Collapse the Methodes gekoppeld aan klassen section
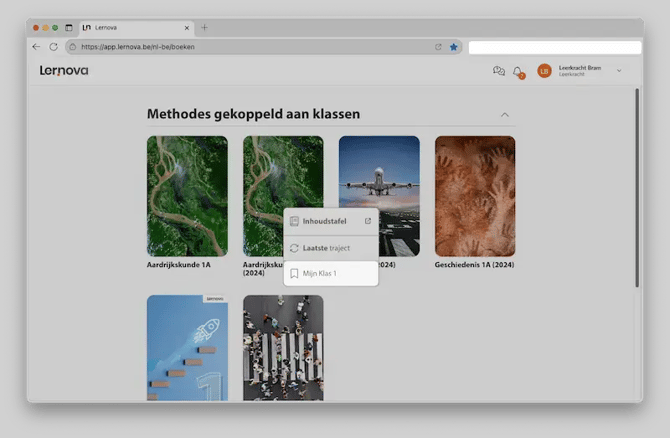Image resolution: width=670 pixels, height=438 pixels. tap(505, 115)
